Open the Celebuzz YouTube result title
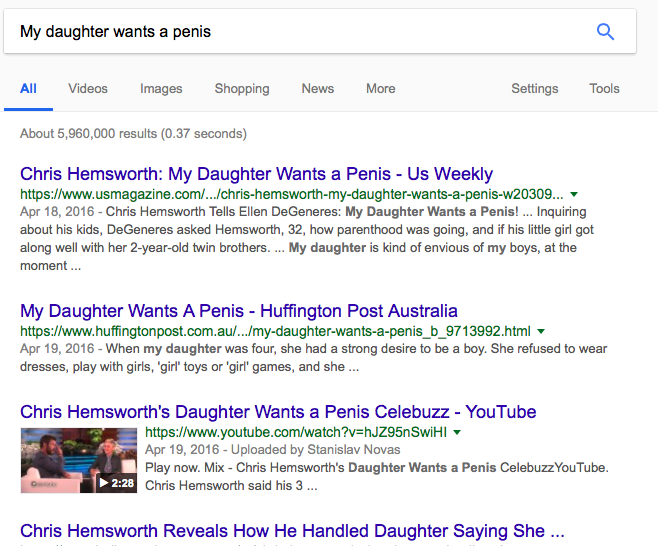This screenshot has height=546, width=658. (278, 412)
